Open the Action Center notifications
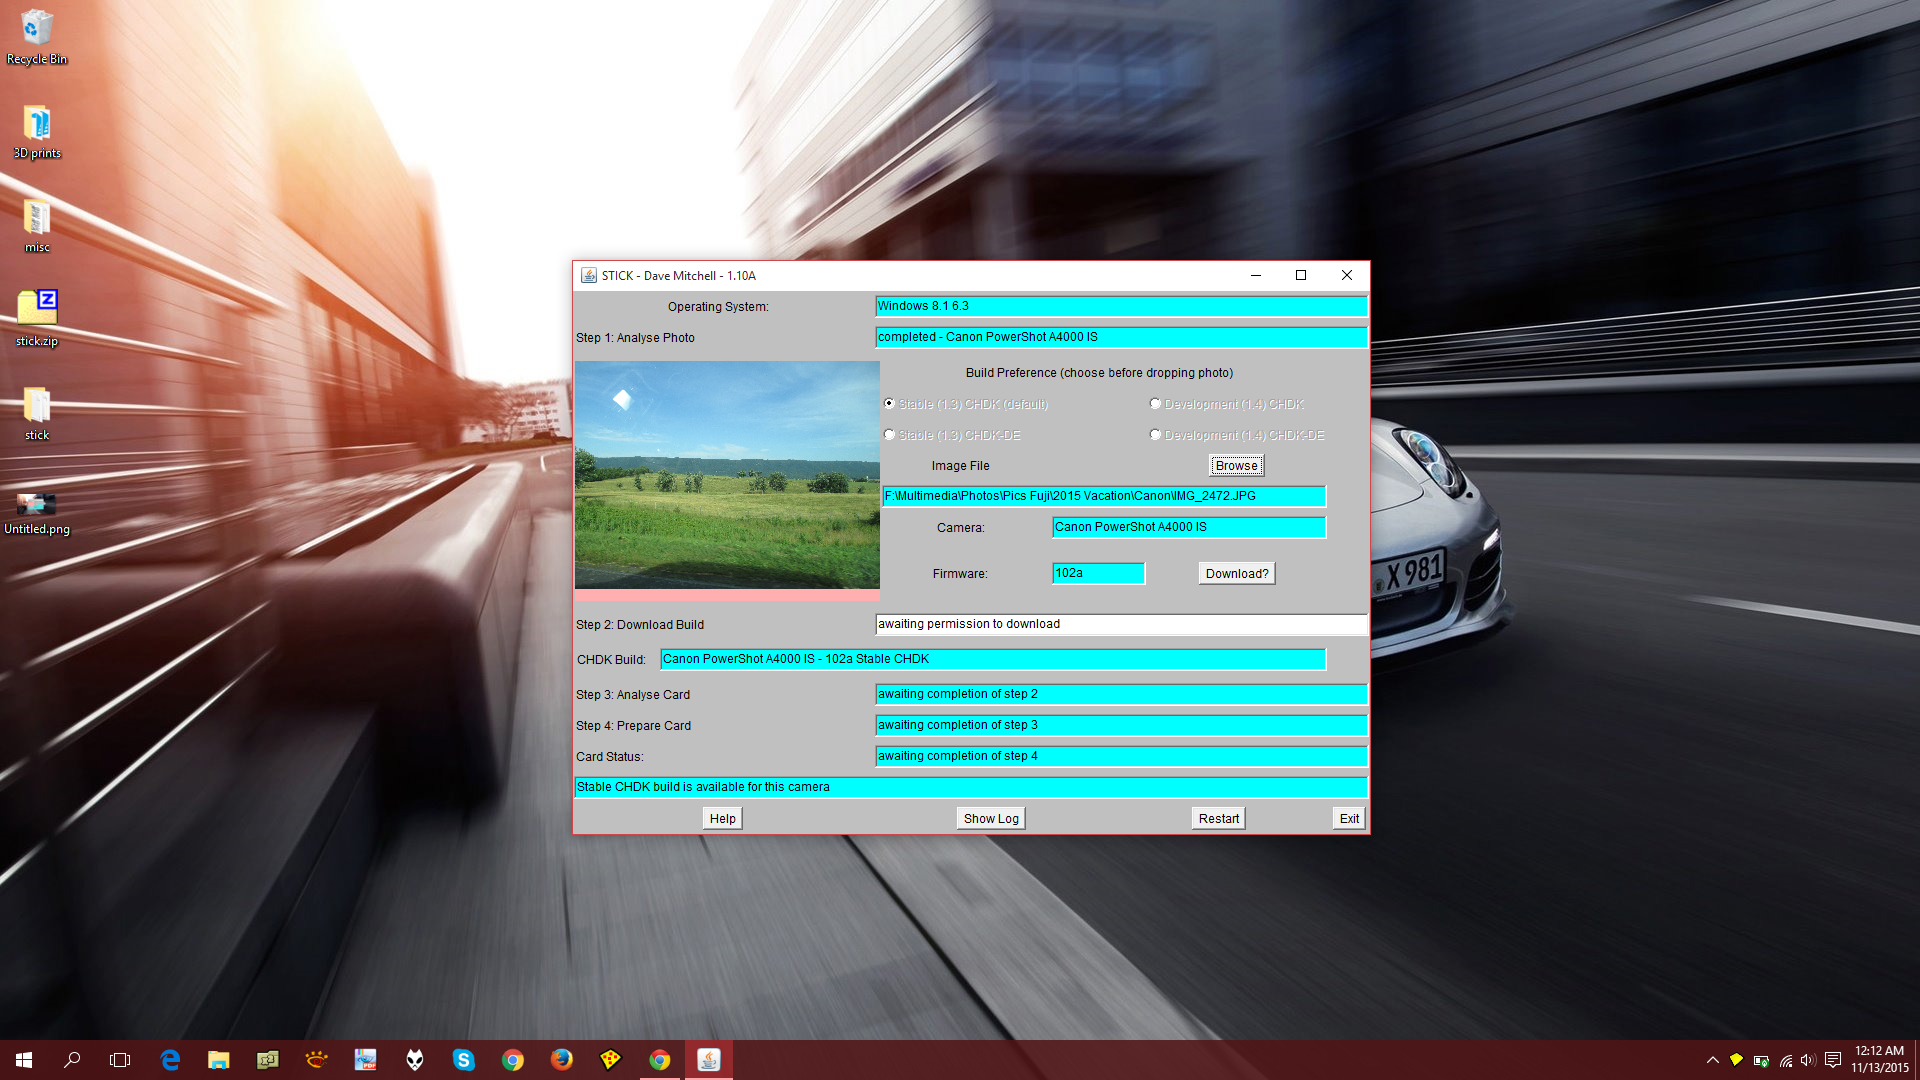The width and height of the screenshot is (1920, 1080). 1833,1060
